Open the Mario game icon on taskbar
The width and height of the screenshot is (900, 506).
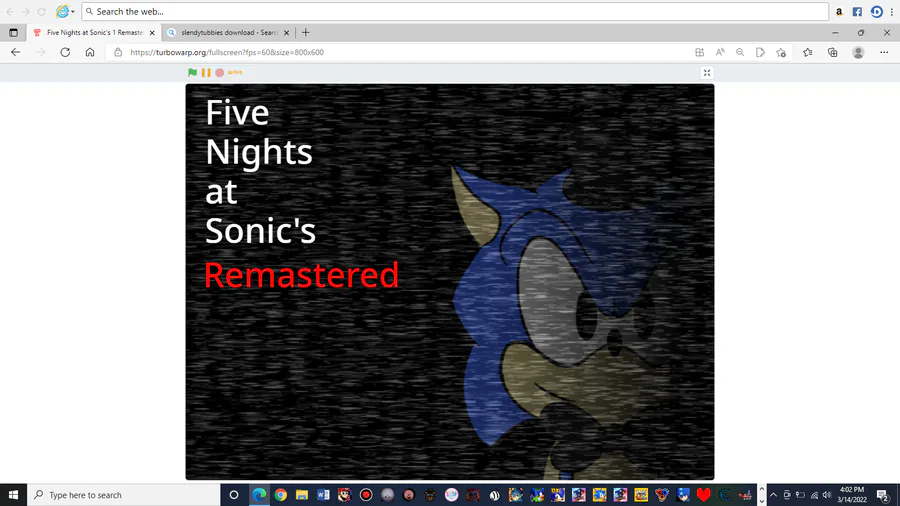coord(344,495)
